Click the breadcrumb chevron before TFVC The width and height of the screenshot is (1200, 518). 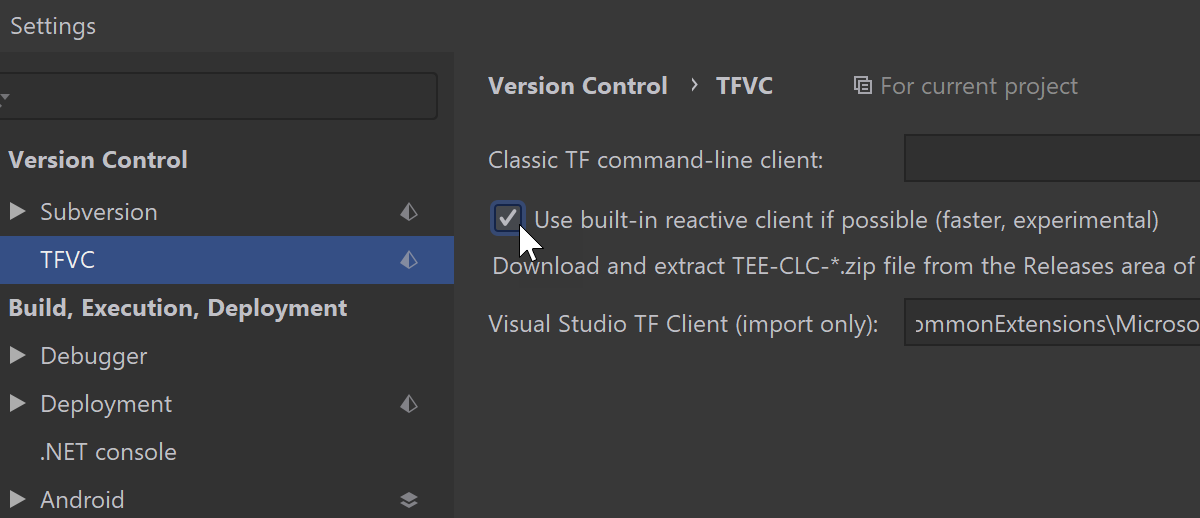[x=694, y=86]
